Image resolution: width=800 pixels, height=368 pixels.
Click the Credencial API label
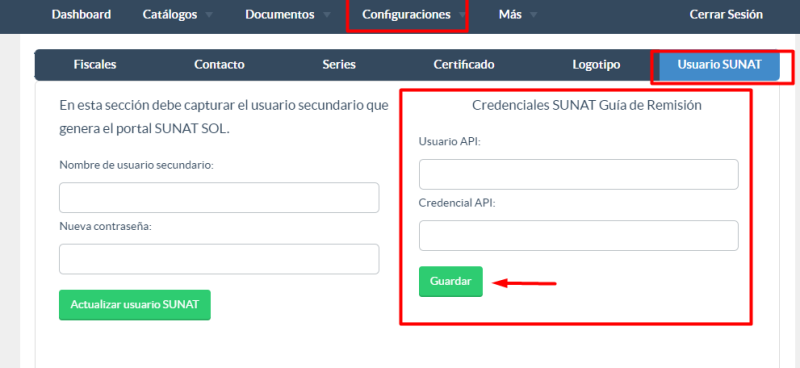[457, 203]
